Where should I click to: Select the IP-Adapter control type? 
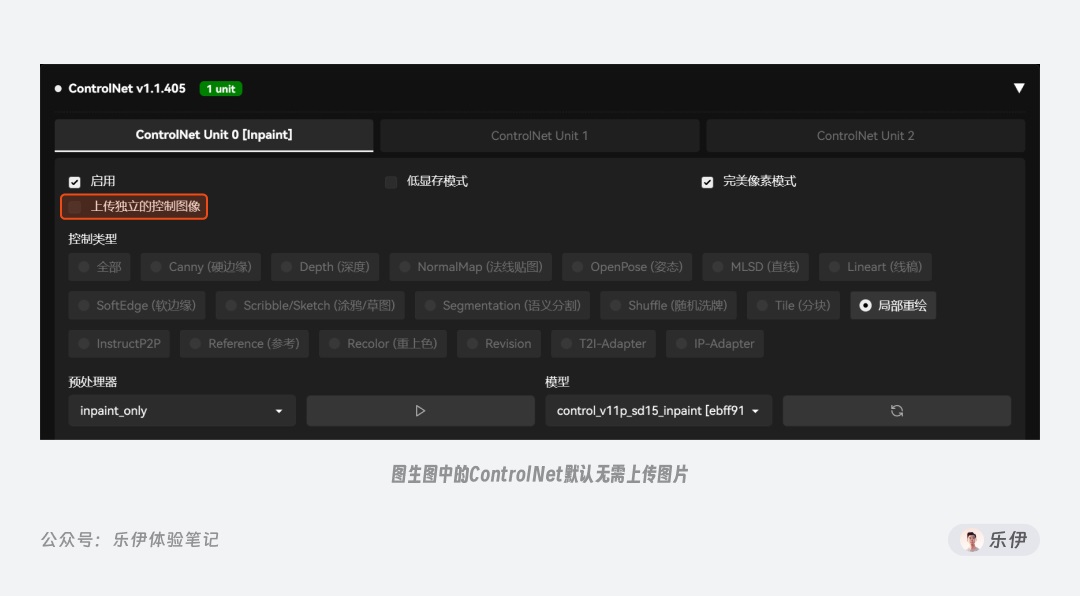[x=714, y=343]
